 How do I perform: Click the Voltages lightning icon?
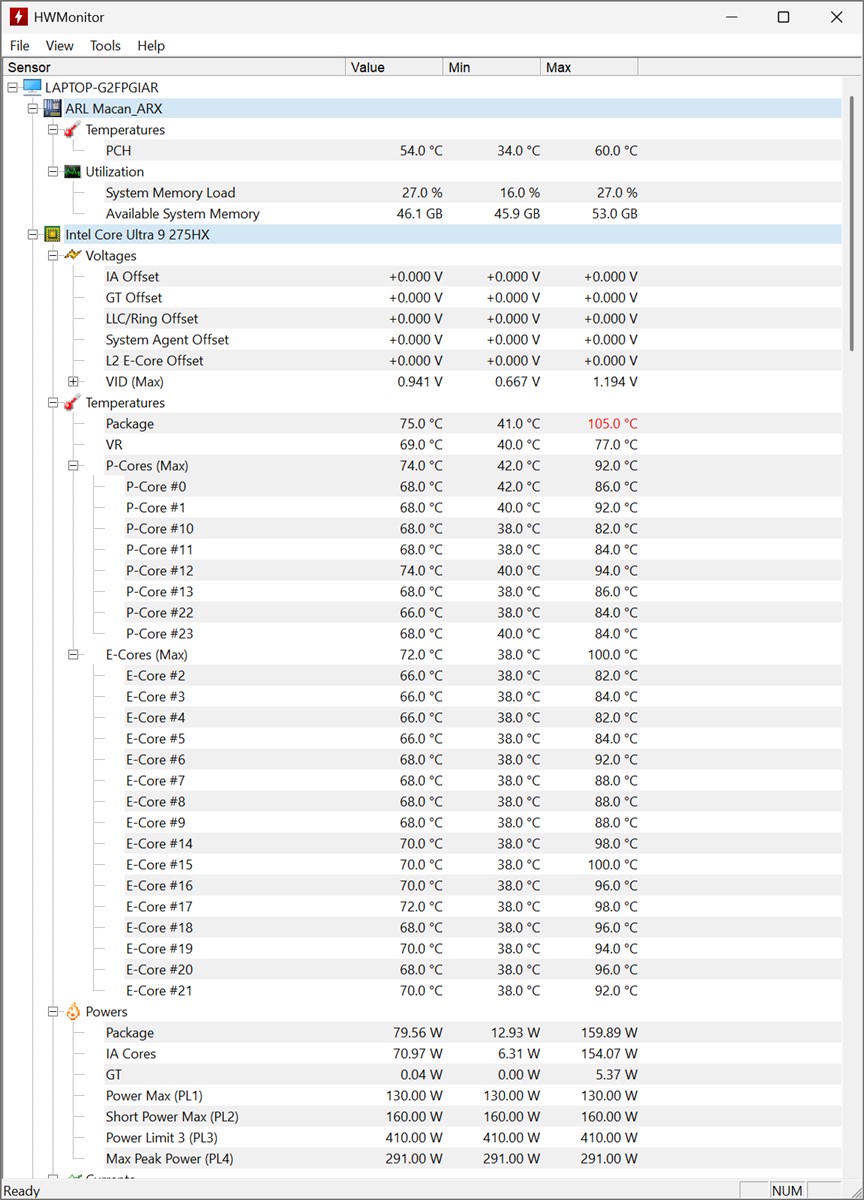[72, 256]
